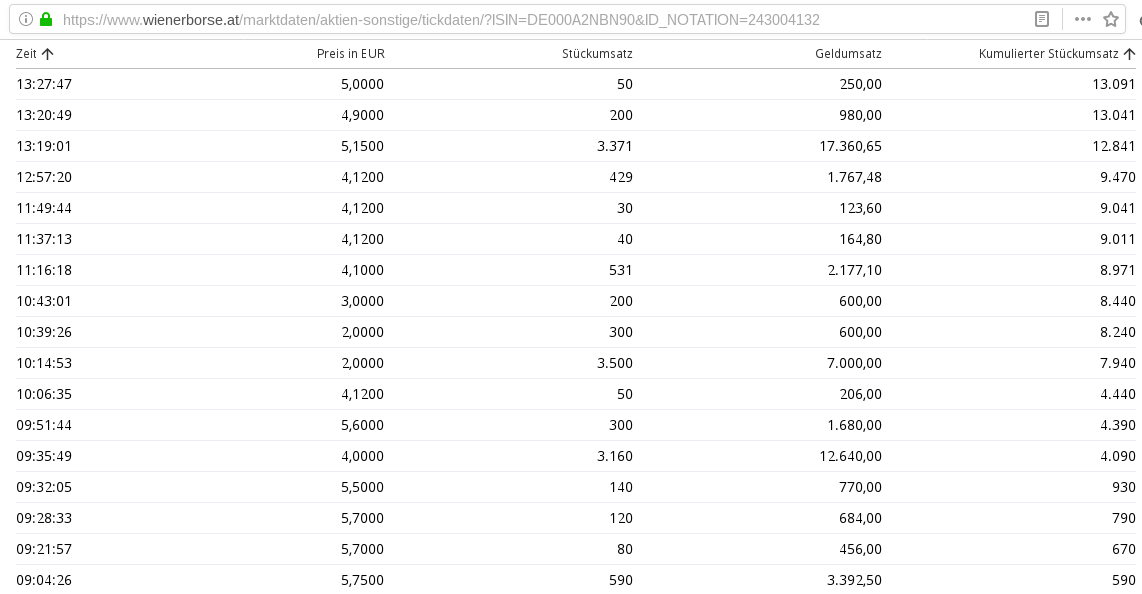Click the Zeit column header label

pyautogui.click(x=26, y=54)
